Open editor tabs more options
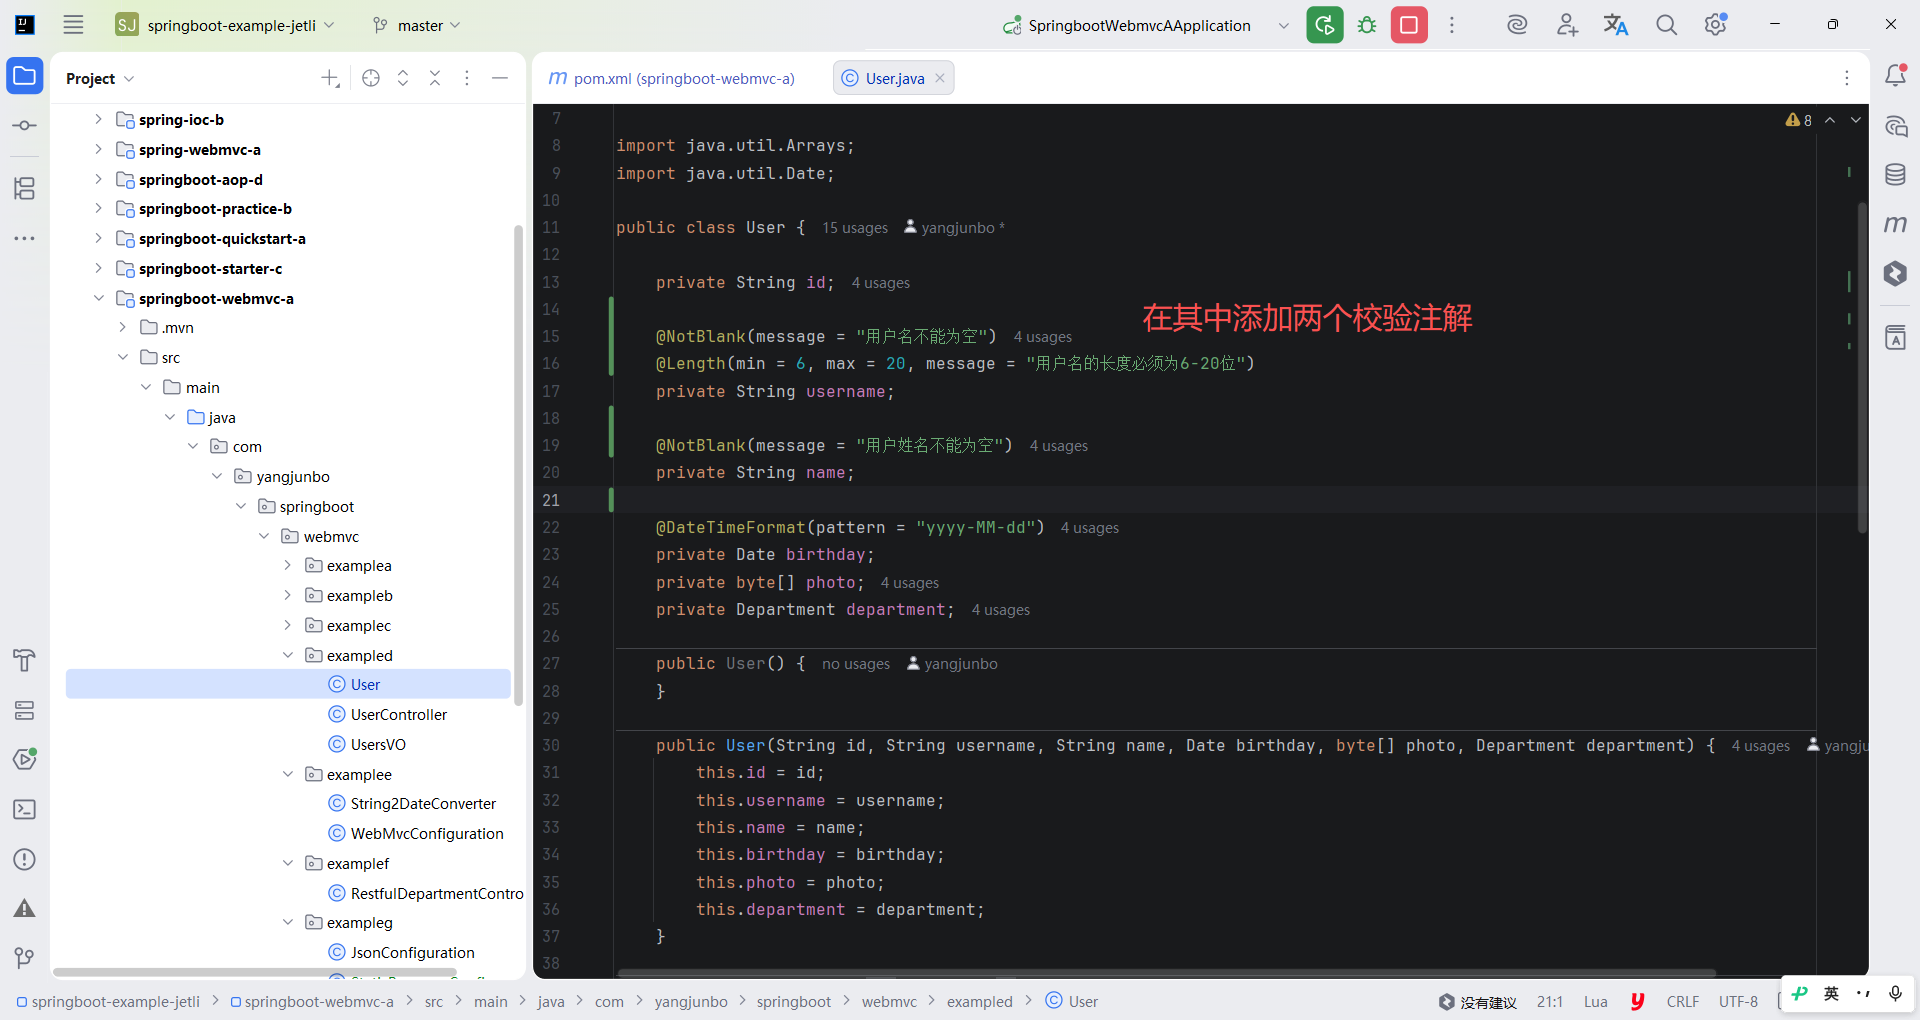Viewport: 1920px width, 1020px height. tap(1847, 78)
